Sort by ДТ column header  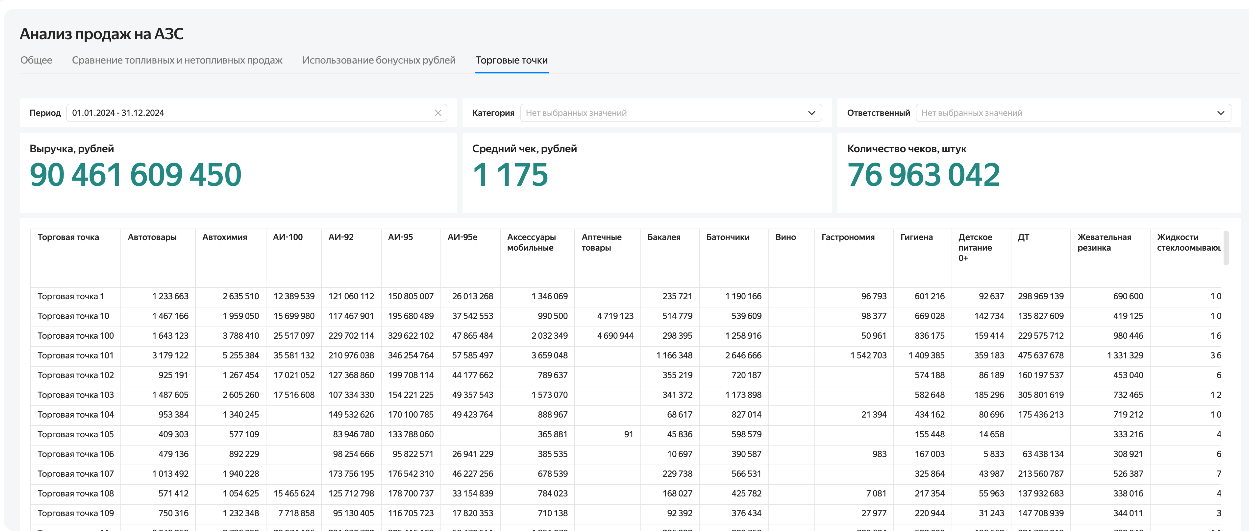[x=1024, y=237]
